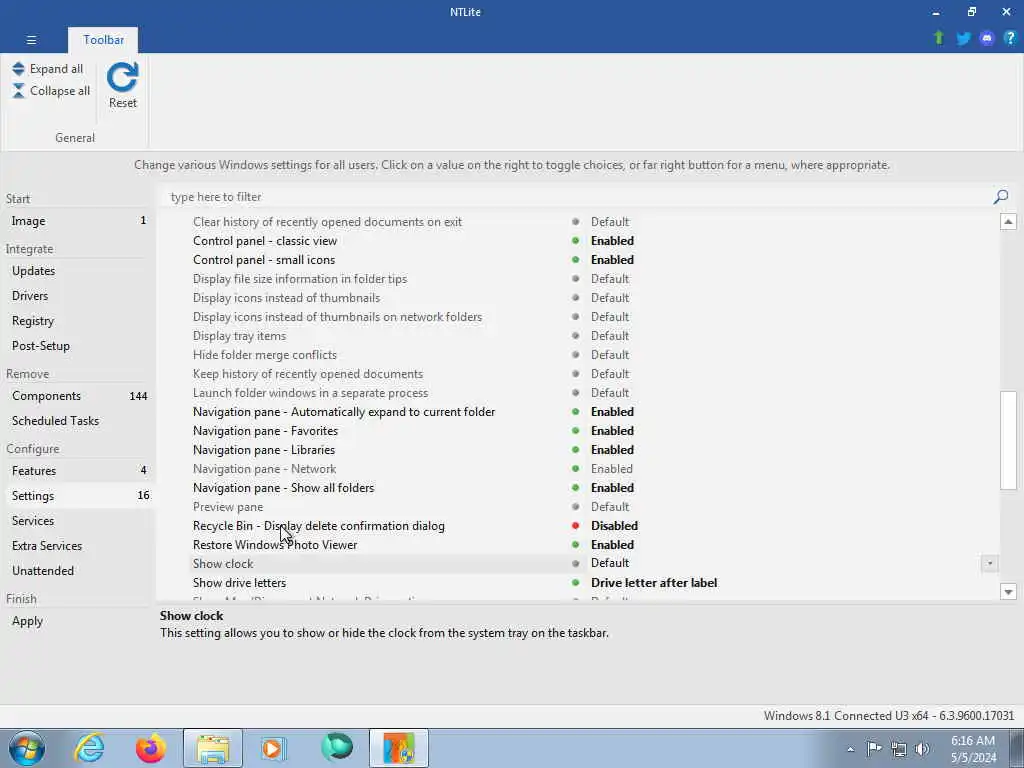Viewport: 1024px width, 768px height.
Task: Launch Firefox from taskbar
Action: point(150,748)
